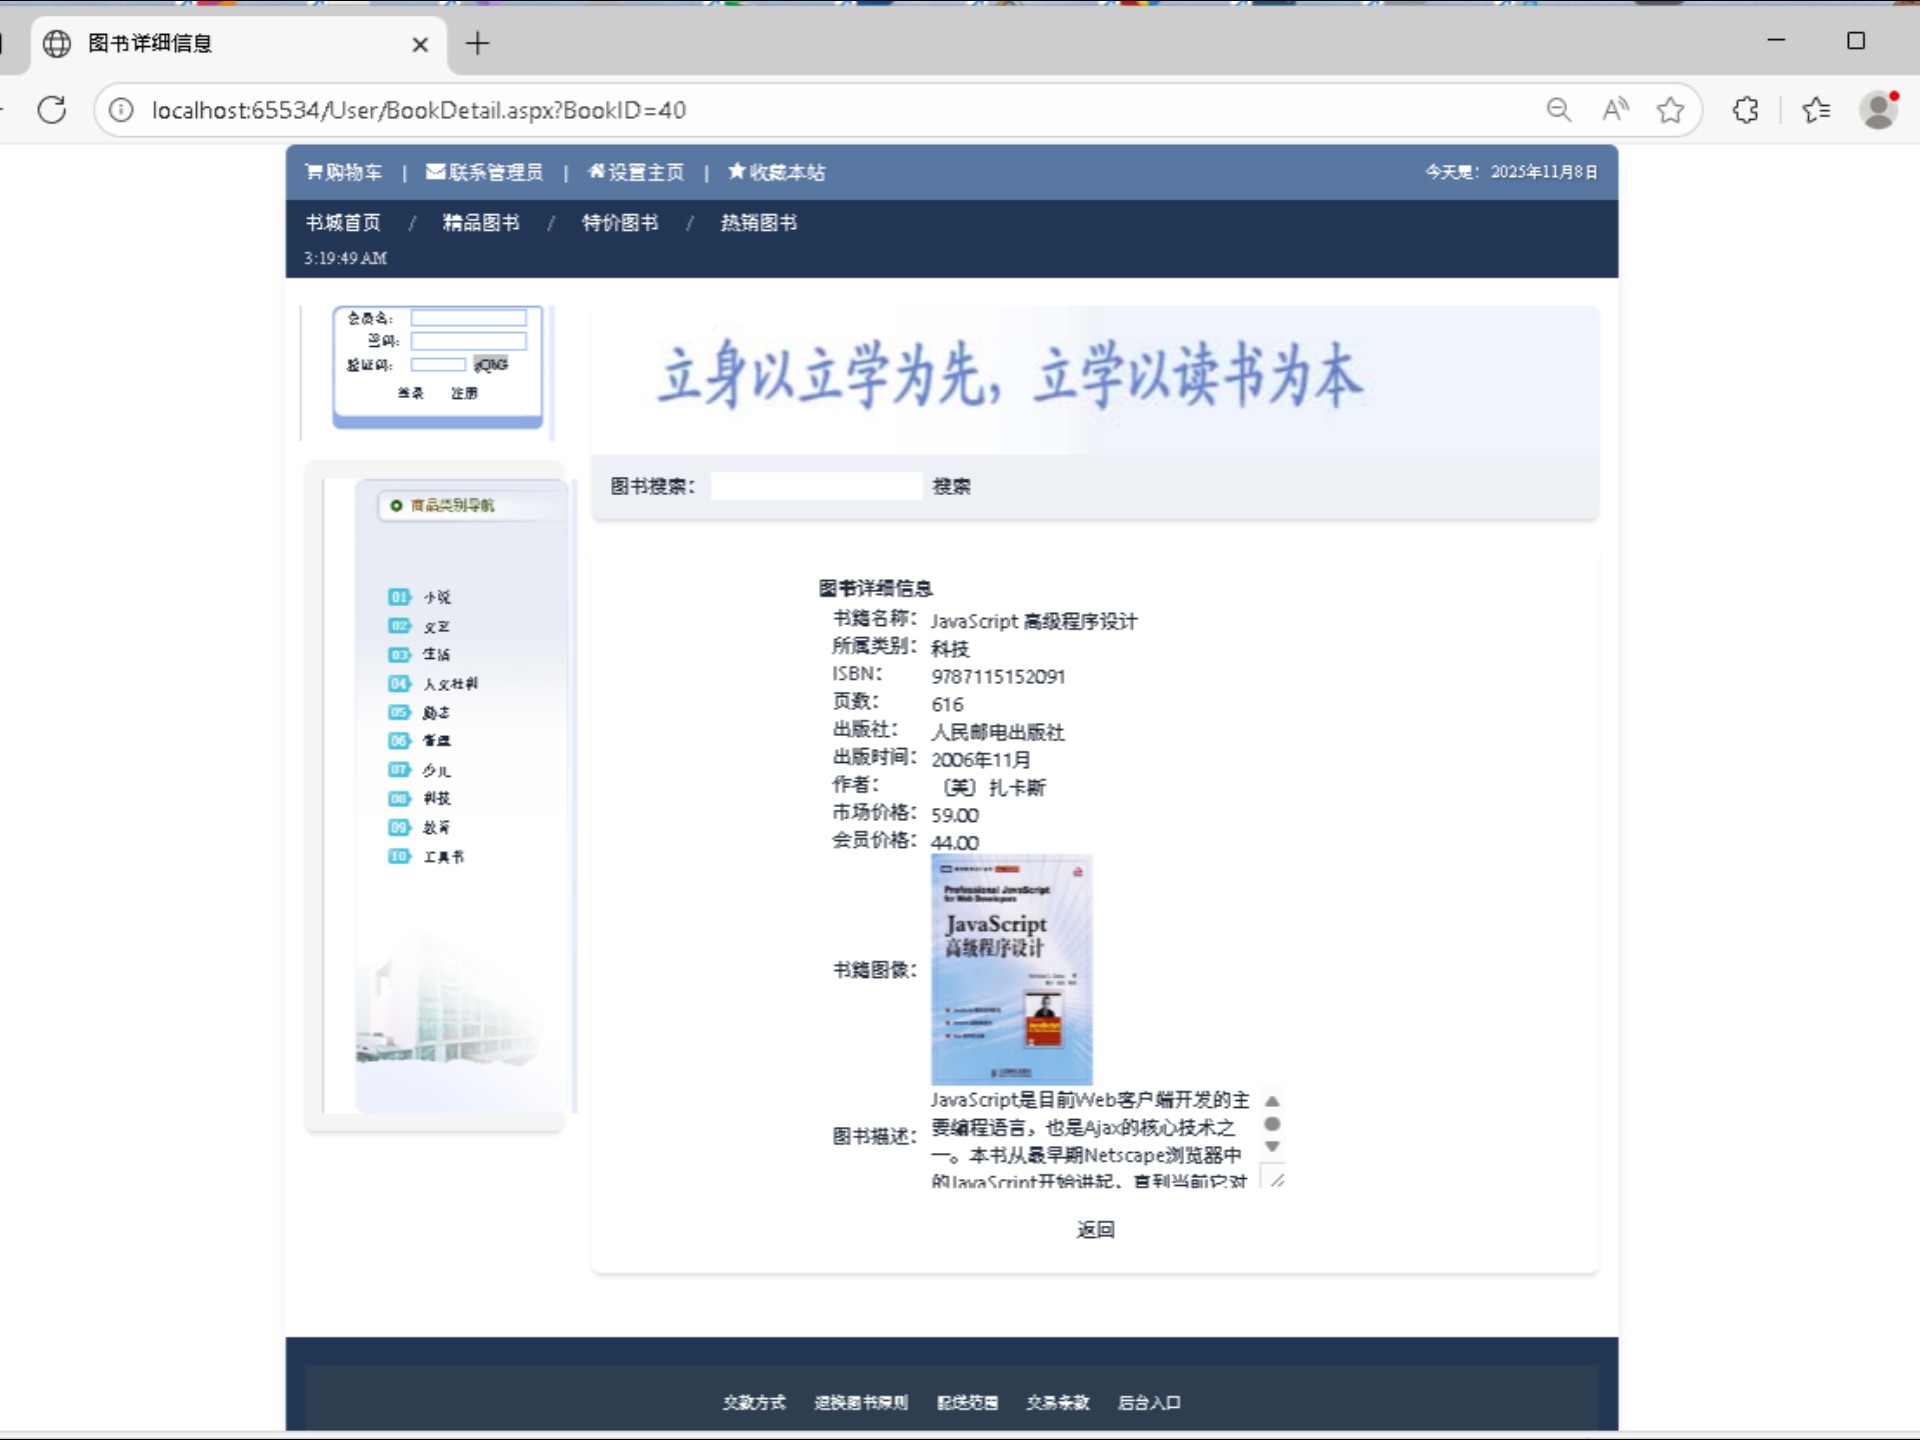Image resolution: width=1920 pixels, height=1440 pixels.
Task: Select the 科技 category in sidebar
Action: 436,799
